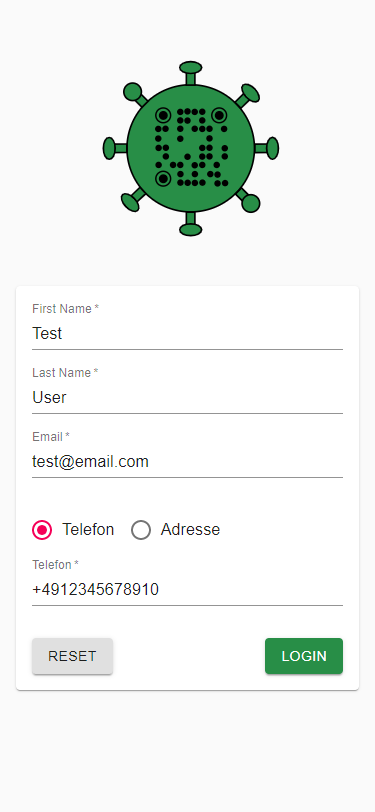Viewport: 375px width, 812px height.
Task: Click the left spike of the virus logo
Action: 115,148
